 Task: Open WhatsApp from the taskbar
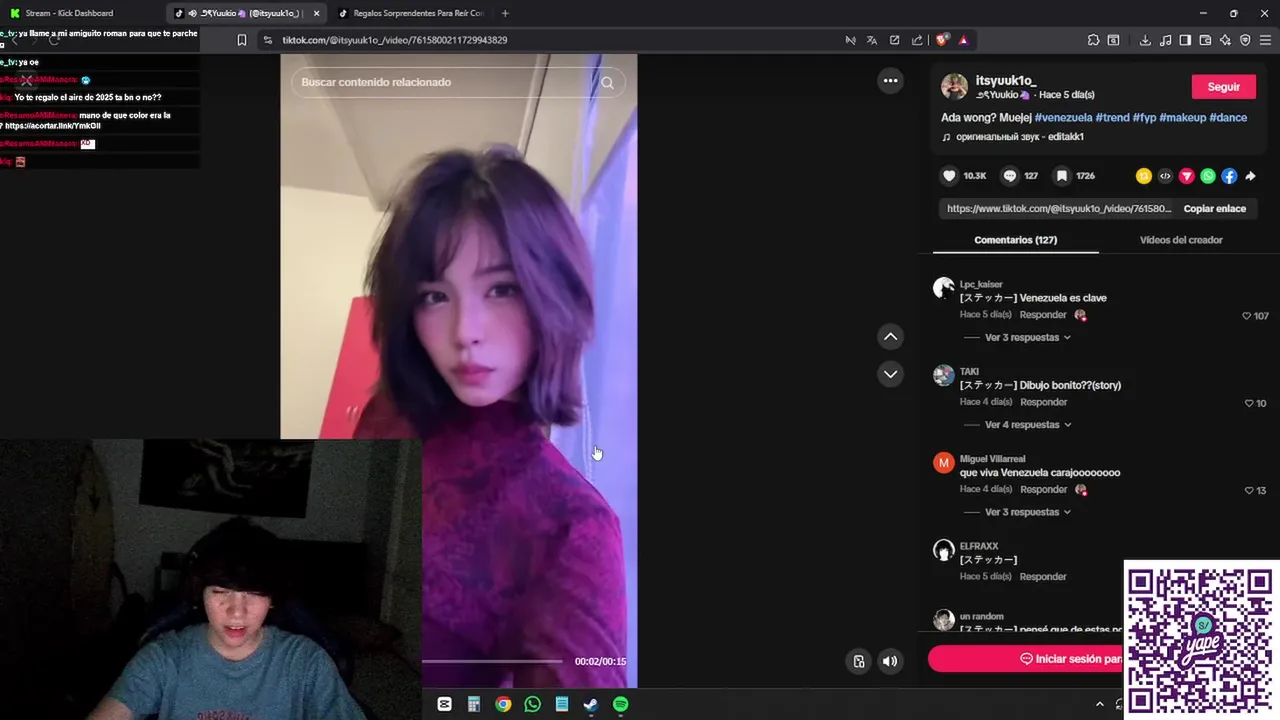coord(532,705)
